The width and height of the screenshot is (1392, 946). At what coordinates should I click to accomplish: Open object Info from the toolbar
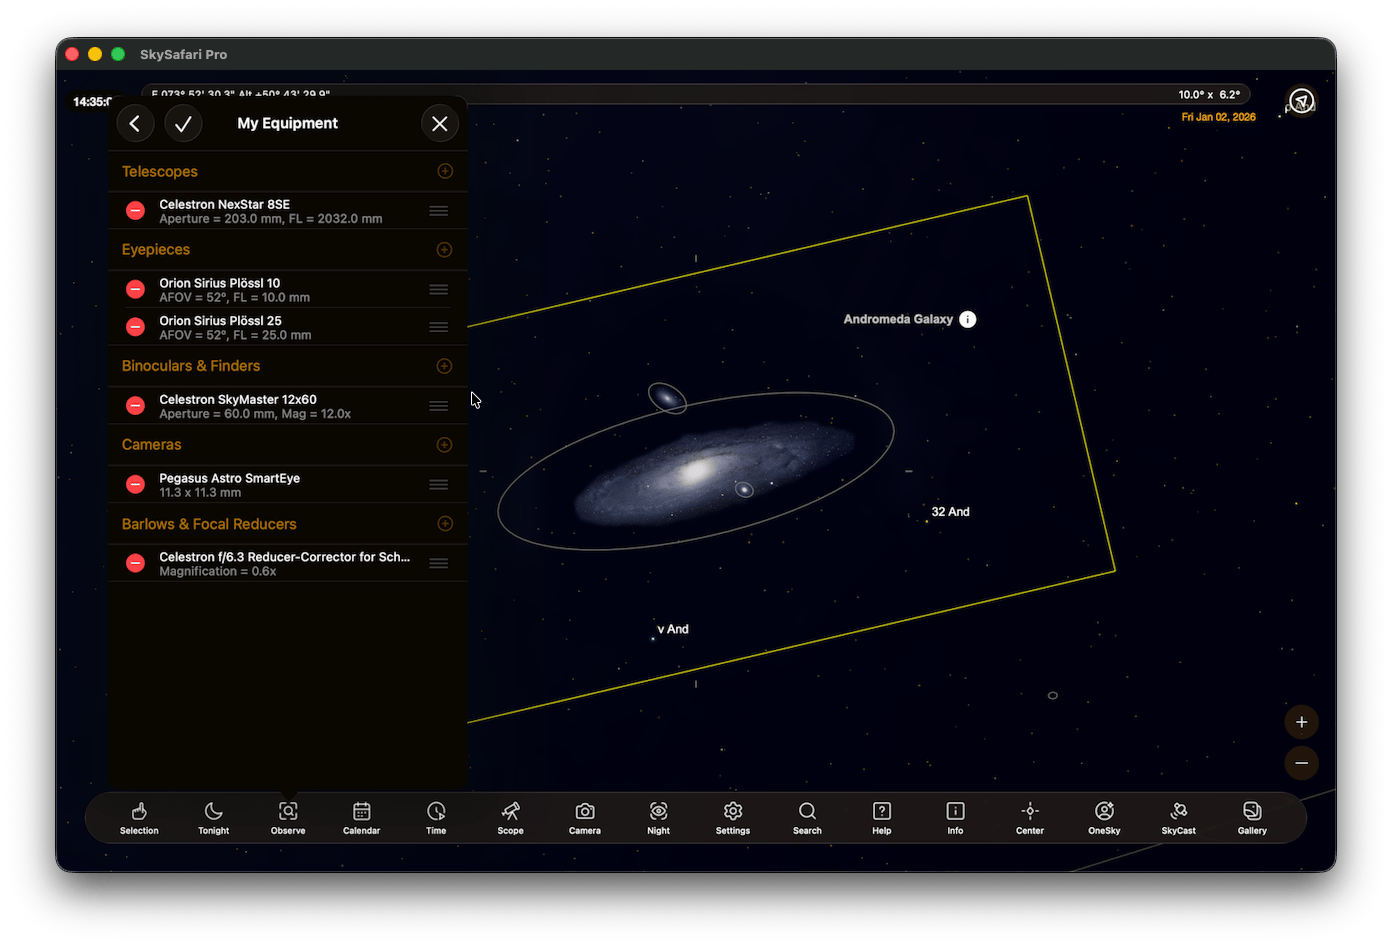(956, 818)
